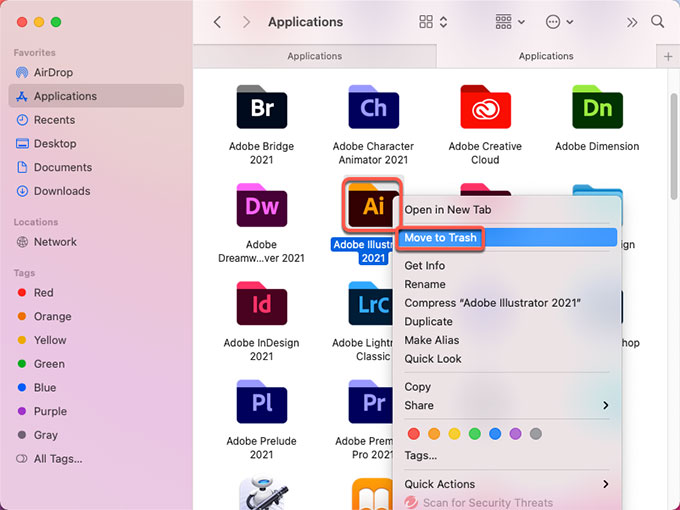Select Applications in the sidebar
680x510 pixels.
coord(96,96)
